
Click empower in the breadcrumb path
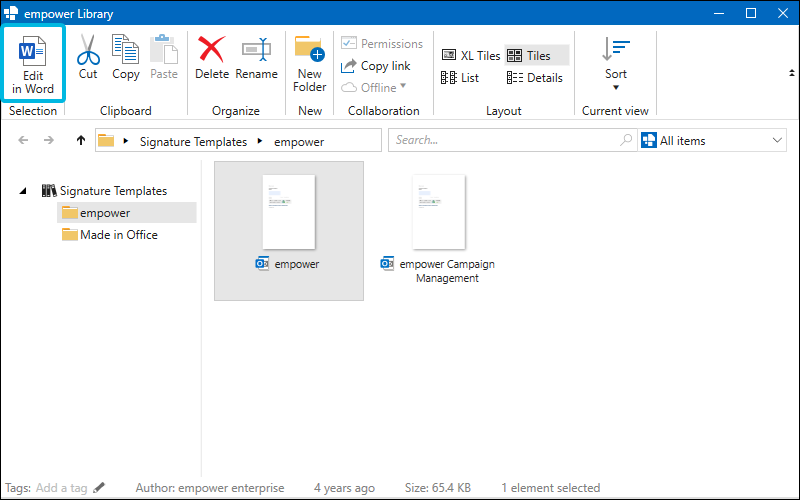pyautogui.click(x=299, y=142)
